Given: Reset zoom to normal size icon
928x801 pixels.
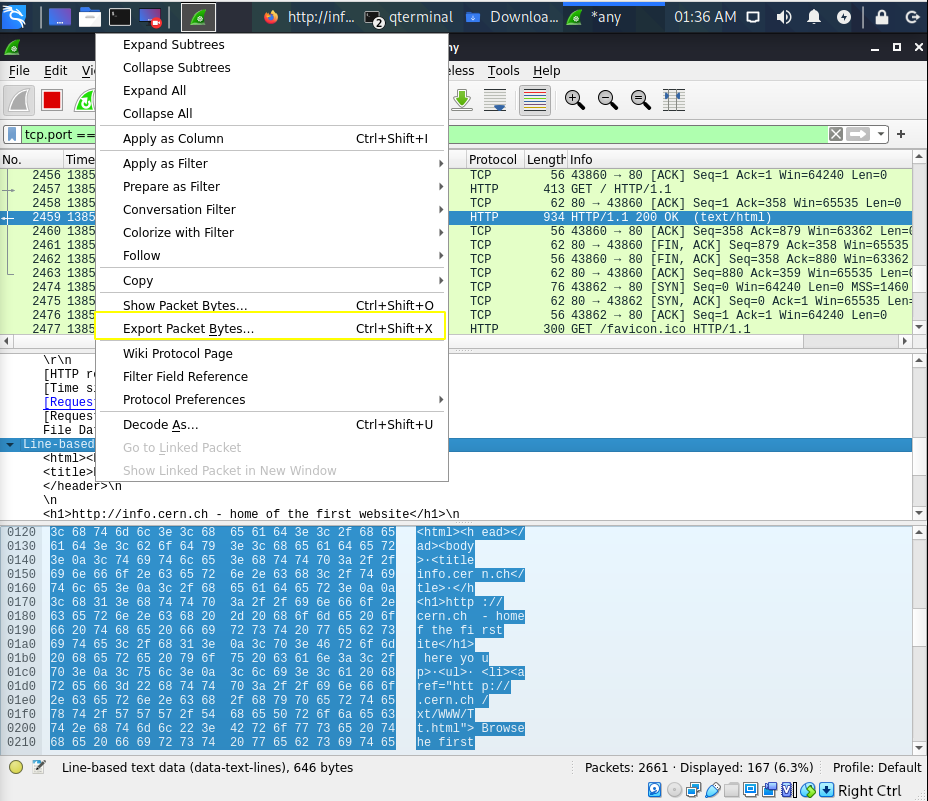Looking at the screenshot, I should tap(641, 100).
